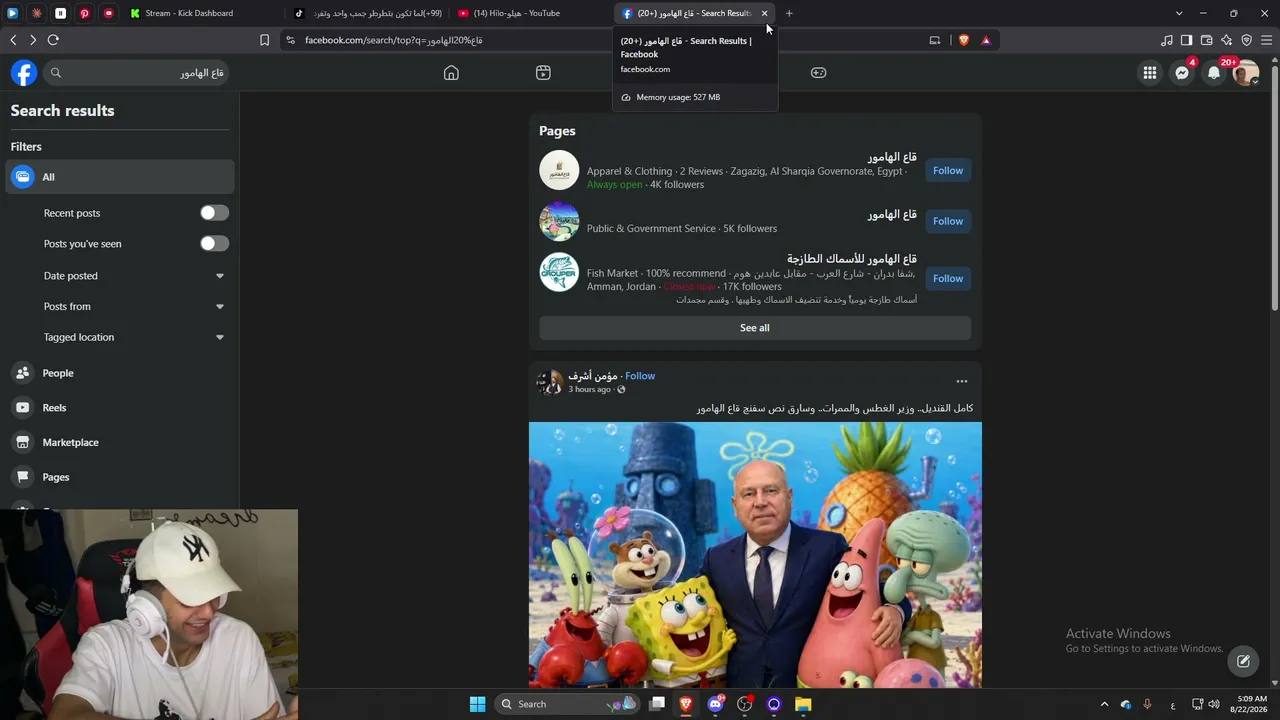This screenshot has height=720, width=1280.
Task: Follow مؤمن أشرف from the post header
Action: [640, 376]
